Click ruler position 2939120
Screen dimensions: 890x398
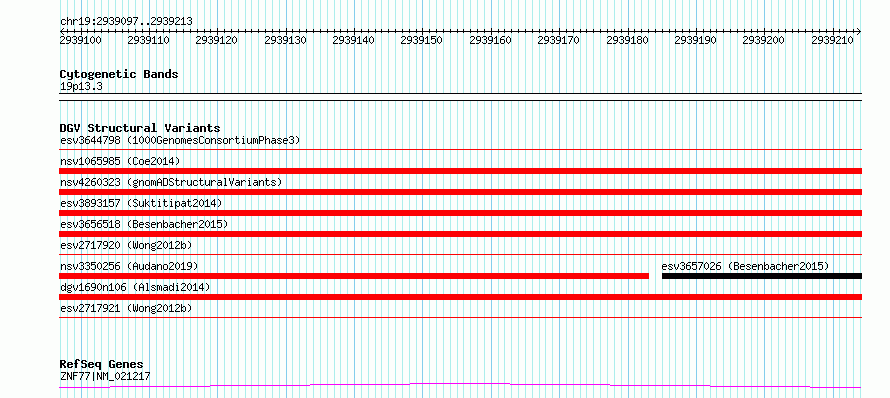pos(216,40)
